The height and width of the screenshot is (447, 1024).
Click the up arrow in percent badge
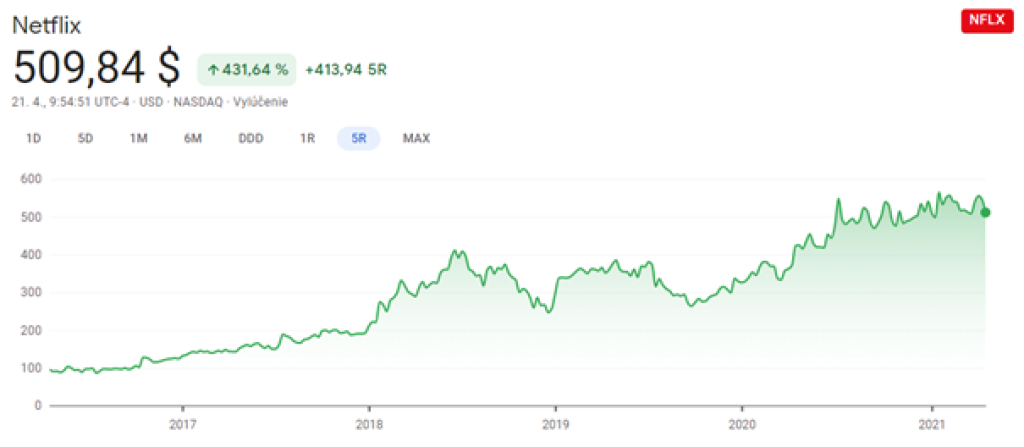213,71
